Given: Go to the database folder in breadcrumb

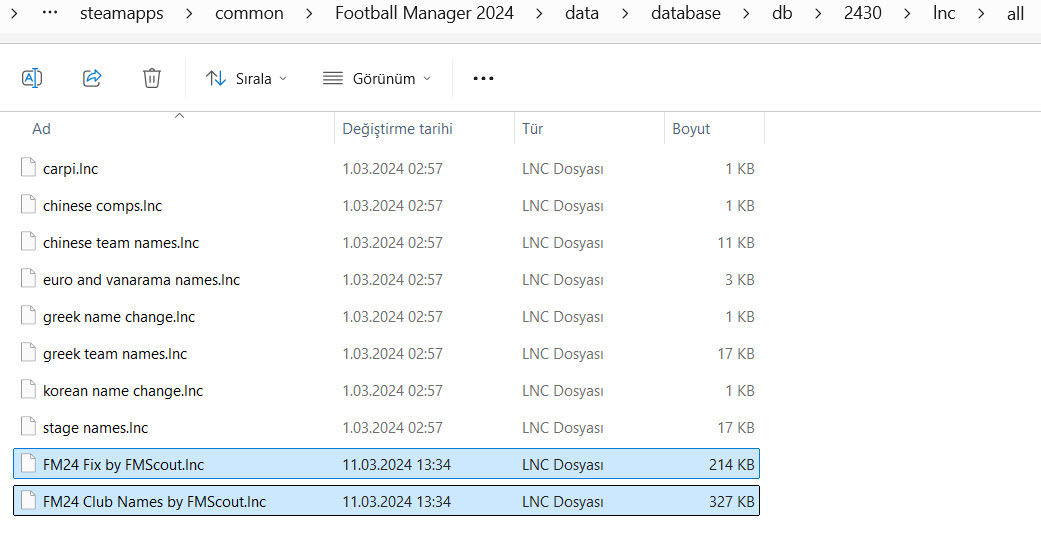Looking at the screenshot, I should pyautogui.click(x=685, y=13).
